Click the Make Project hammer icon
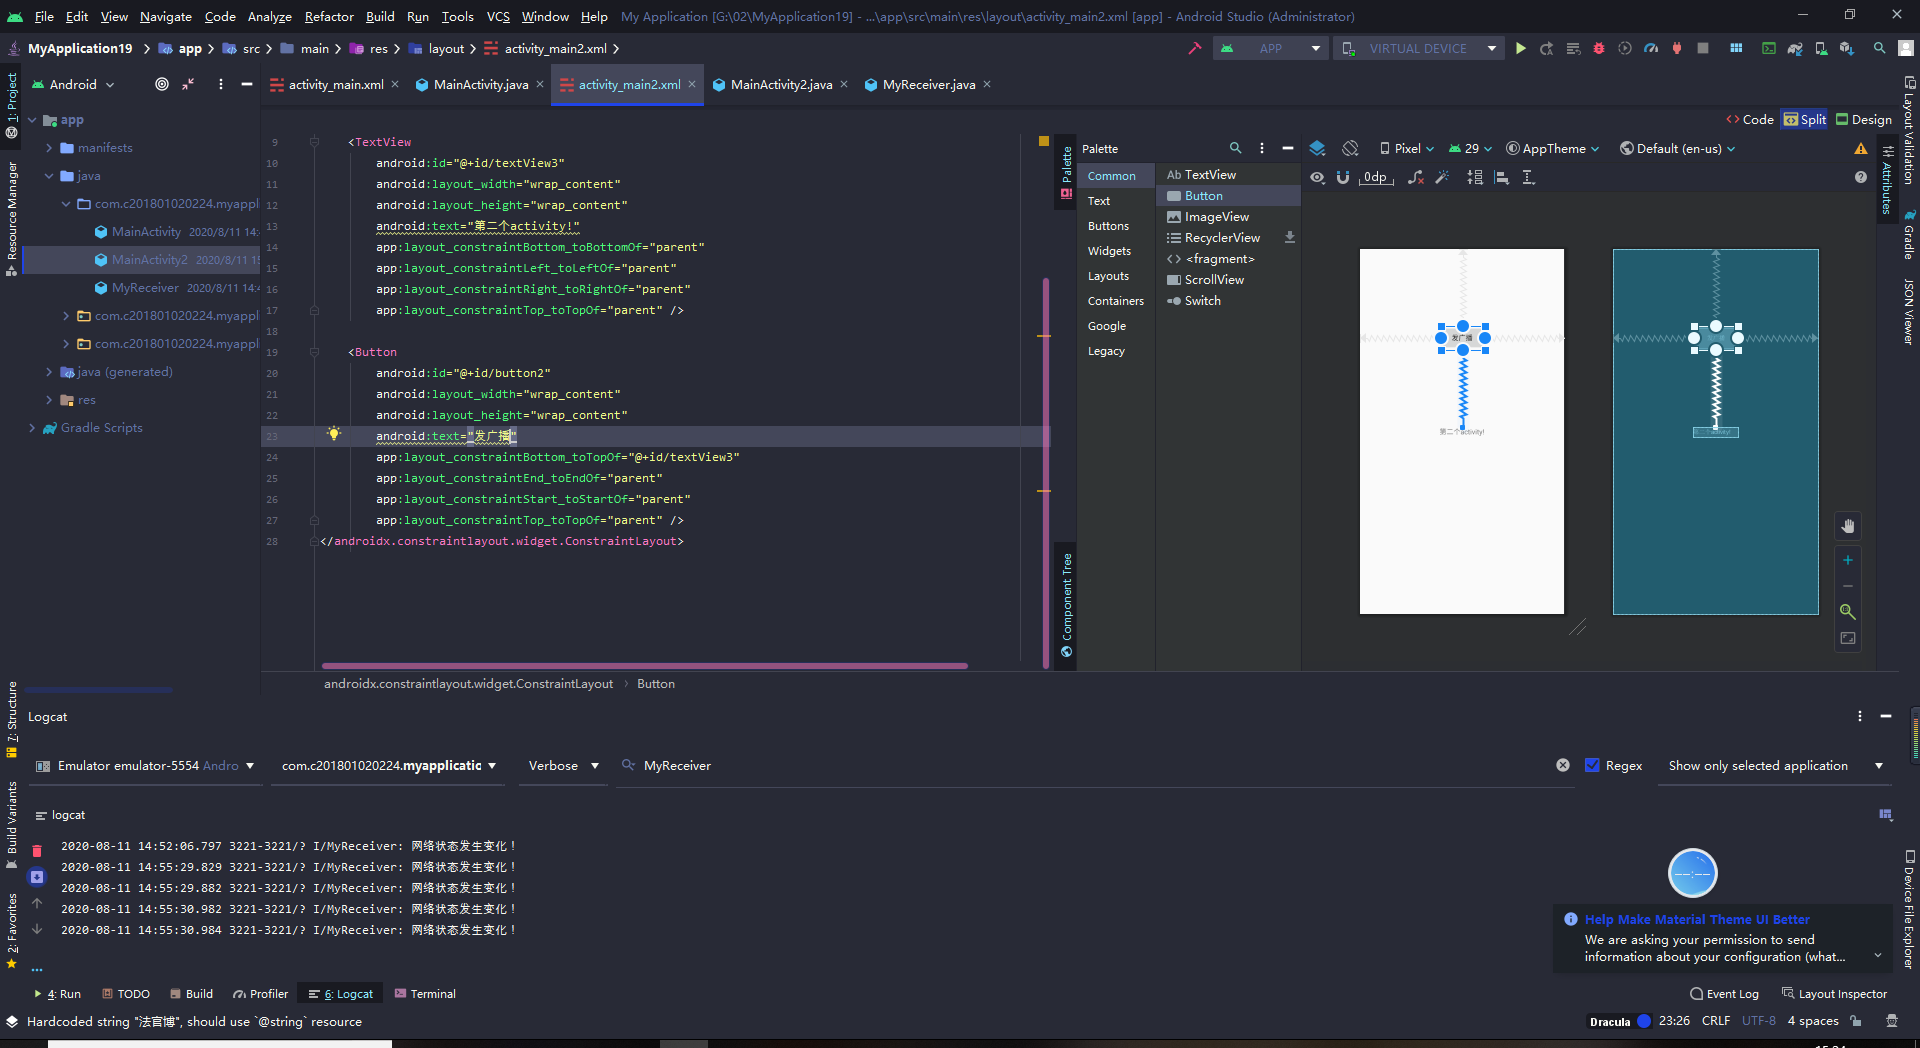The image size is (1920, 1048). [x=1194, y=48]
